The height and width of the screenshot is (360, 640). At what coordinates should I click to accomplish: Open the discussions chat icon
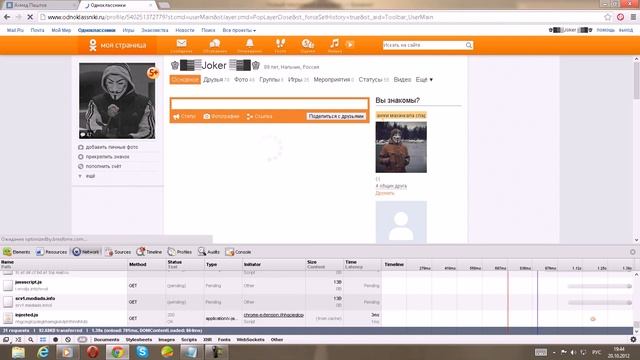coord(215,45)
